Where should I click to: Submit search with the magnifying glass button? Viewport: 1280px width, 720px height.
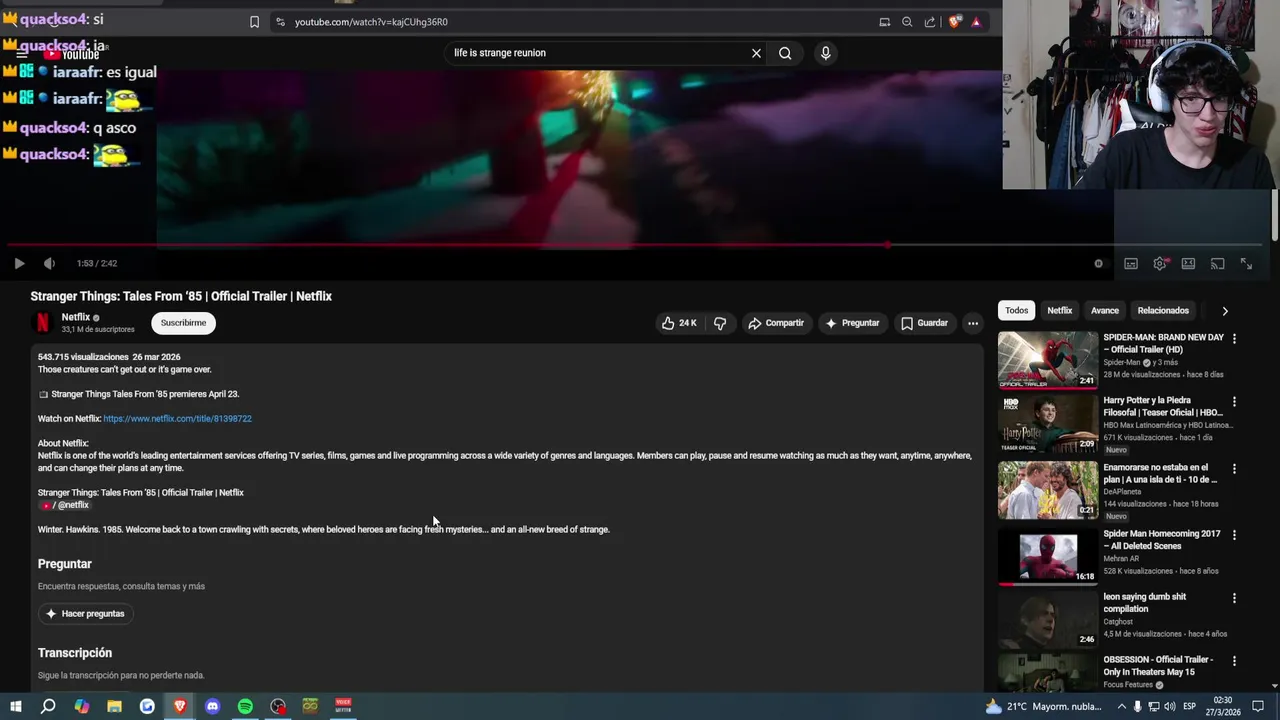click(785, 53)
